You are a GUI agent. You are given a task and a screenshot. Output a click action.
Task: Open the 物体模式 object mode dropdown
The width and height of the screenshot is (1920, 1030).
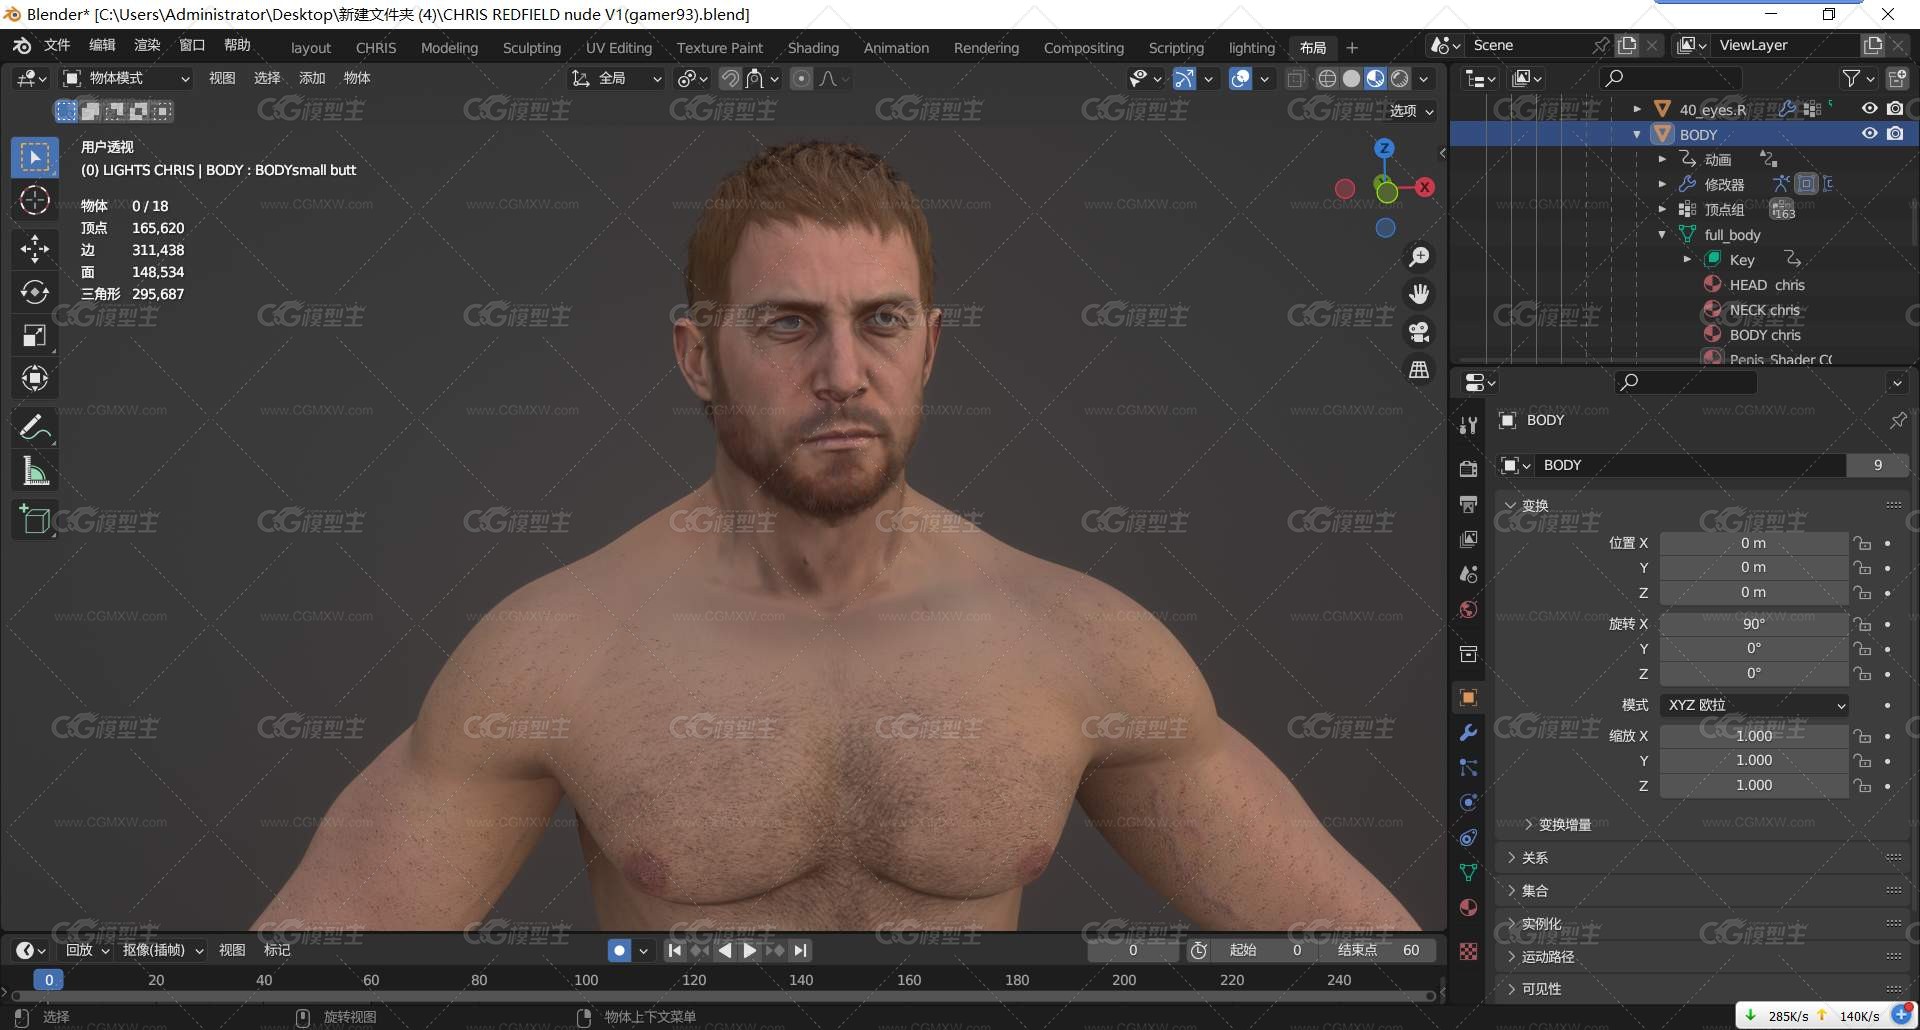pyautogui.click(x=126, y=78)
